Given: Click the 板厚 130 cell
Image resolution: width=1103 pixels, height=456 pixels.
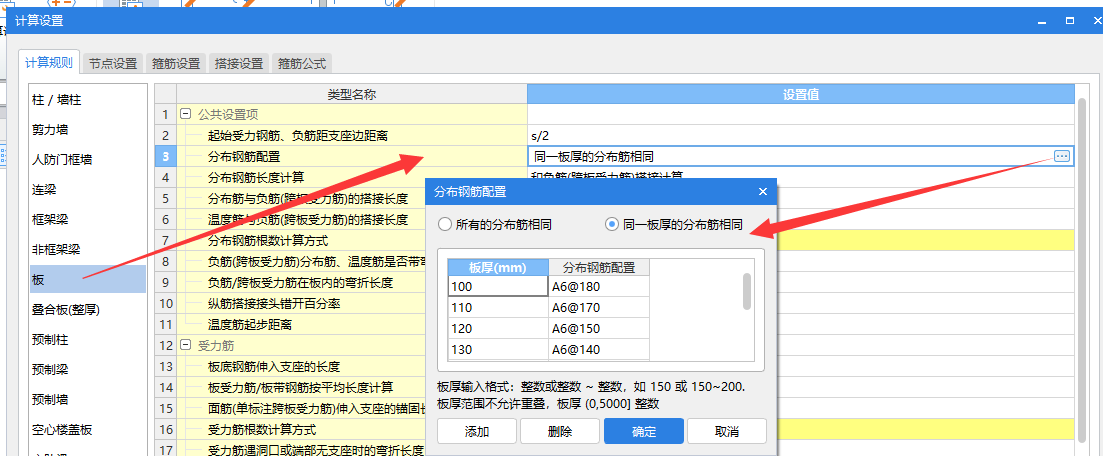Looking at the screenshot, I should [x=498, y=350].
